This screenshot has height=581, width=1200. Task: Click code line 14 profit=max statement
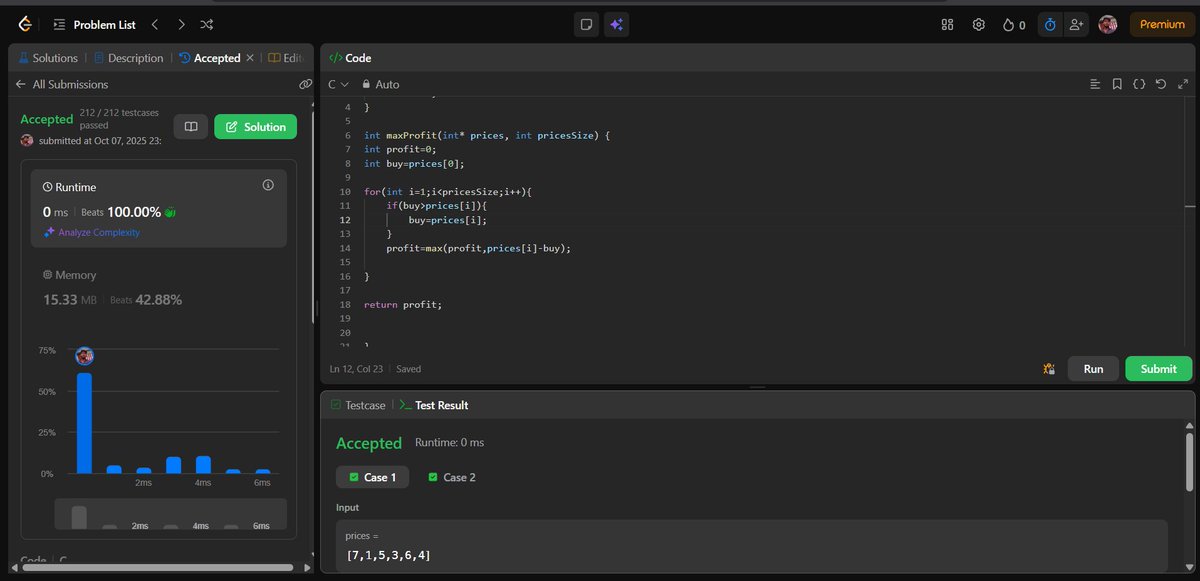click(x=478, y=247)
